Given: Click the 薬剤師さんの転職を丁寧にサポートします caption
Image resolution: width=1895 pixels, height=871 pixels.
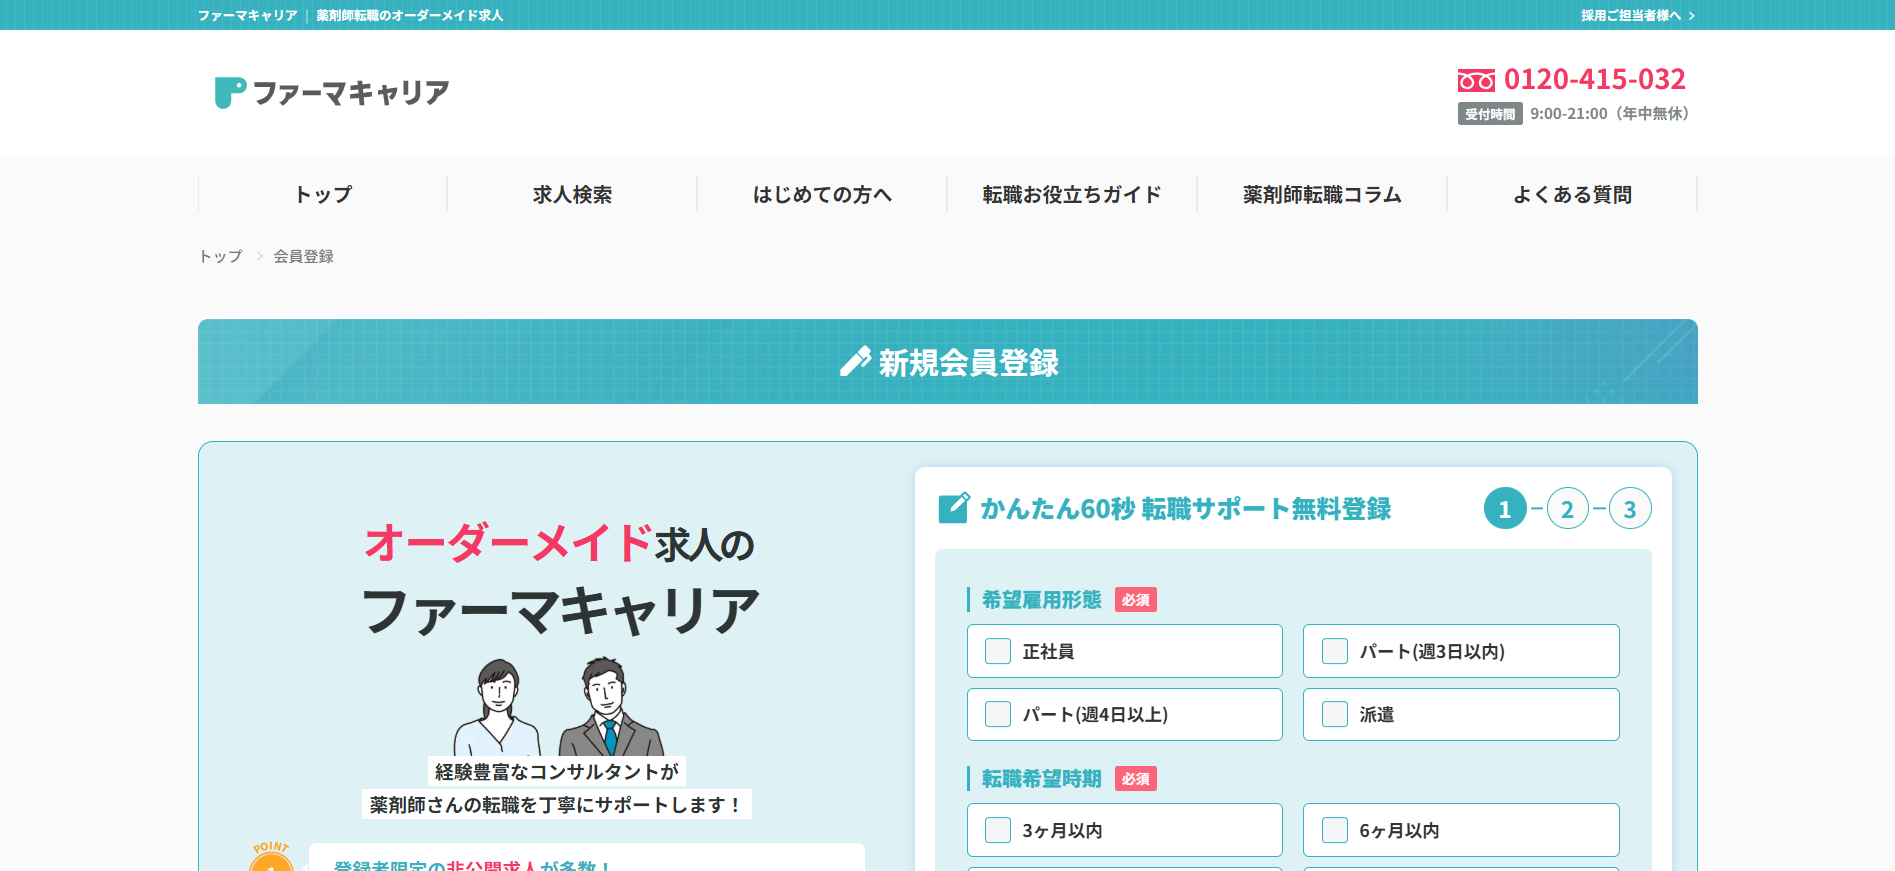Looking at the screenshot, I should click(x=556, y=804).
